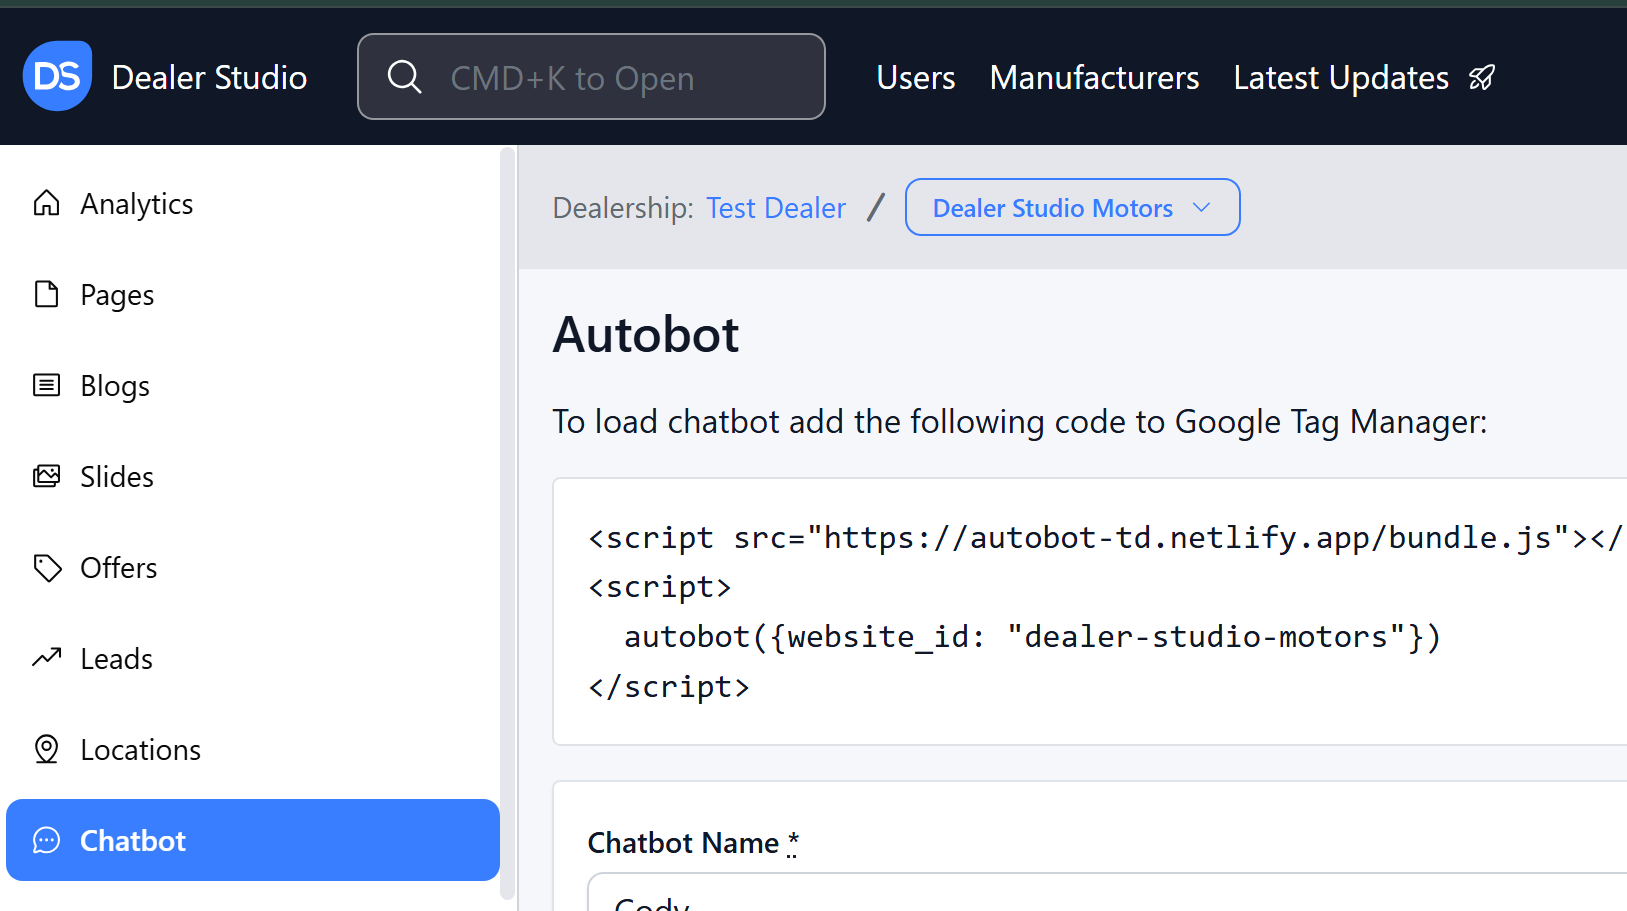Click the Pages document icon

(46, 294)
